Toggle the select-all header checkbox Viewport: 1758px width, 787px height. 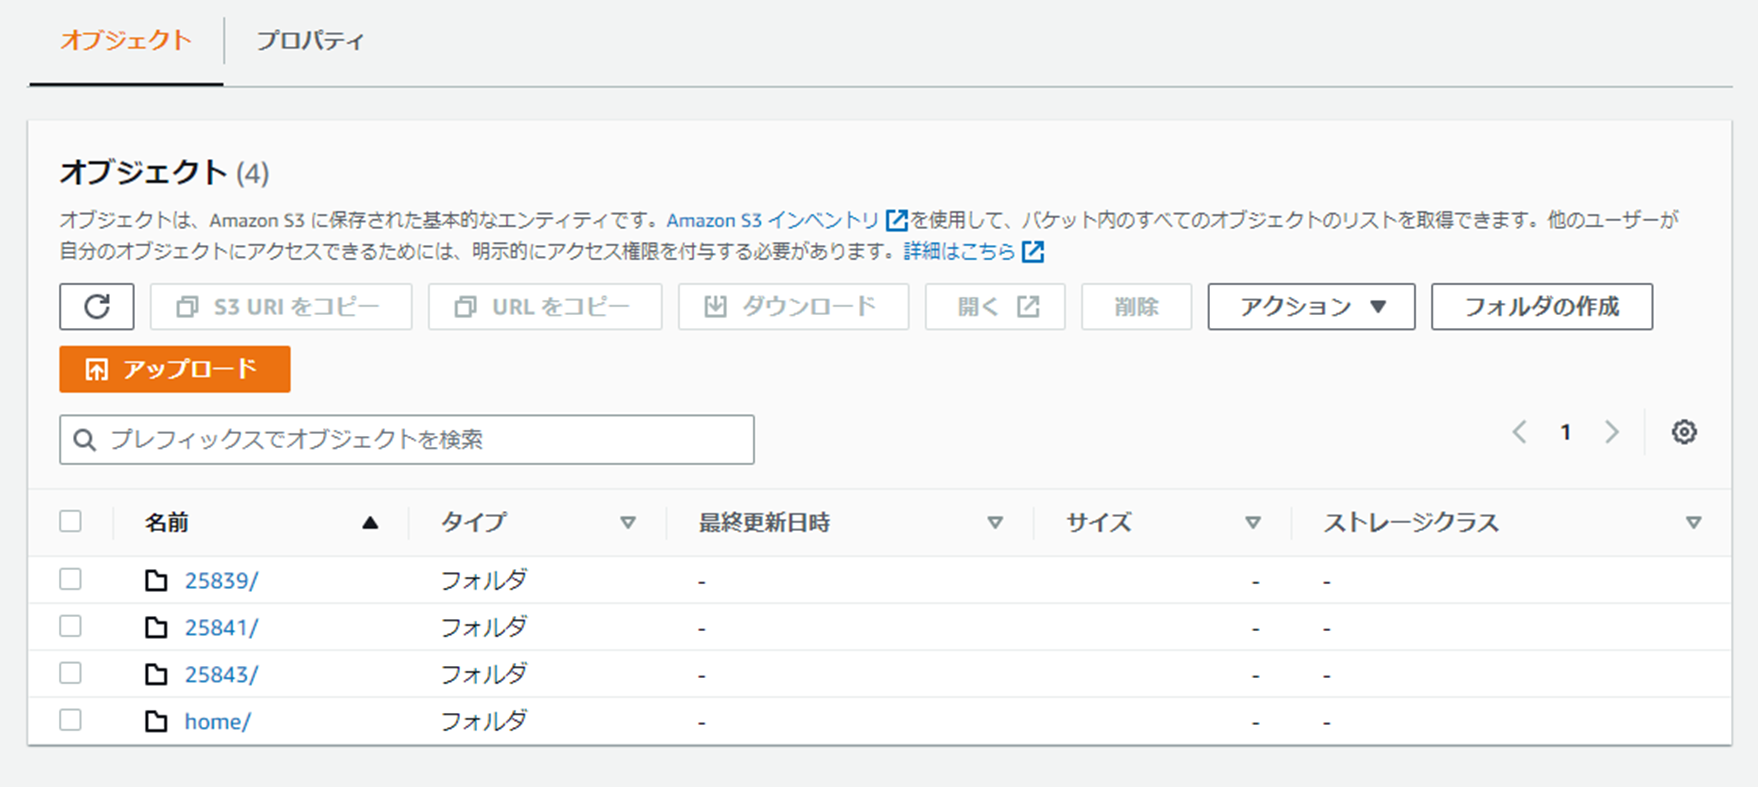tap(70, 521)
